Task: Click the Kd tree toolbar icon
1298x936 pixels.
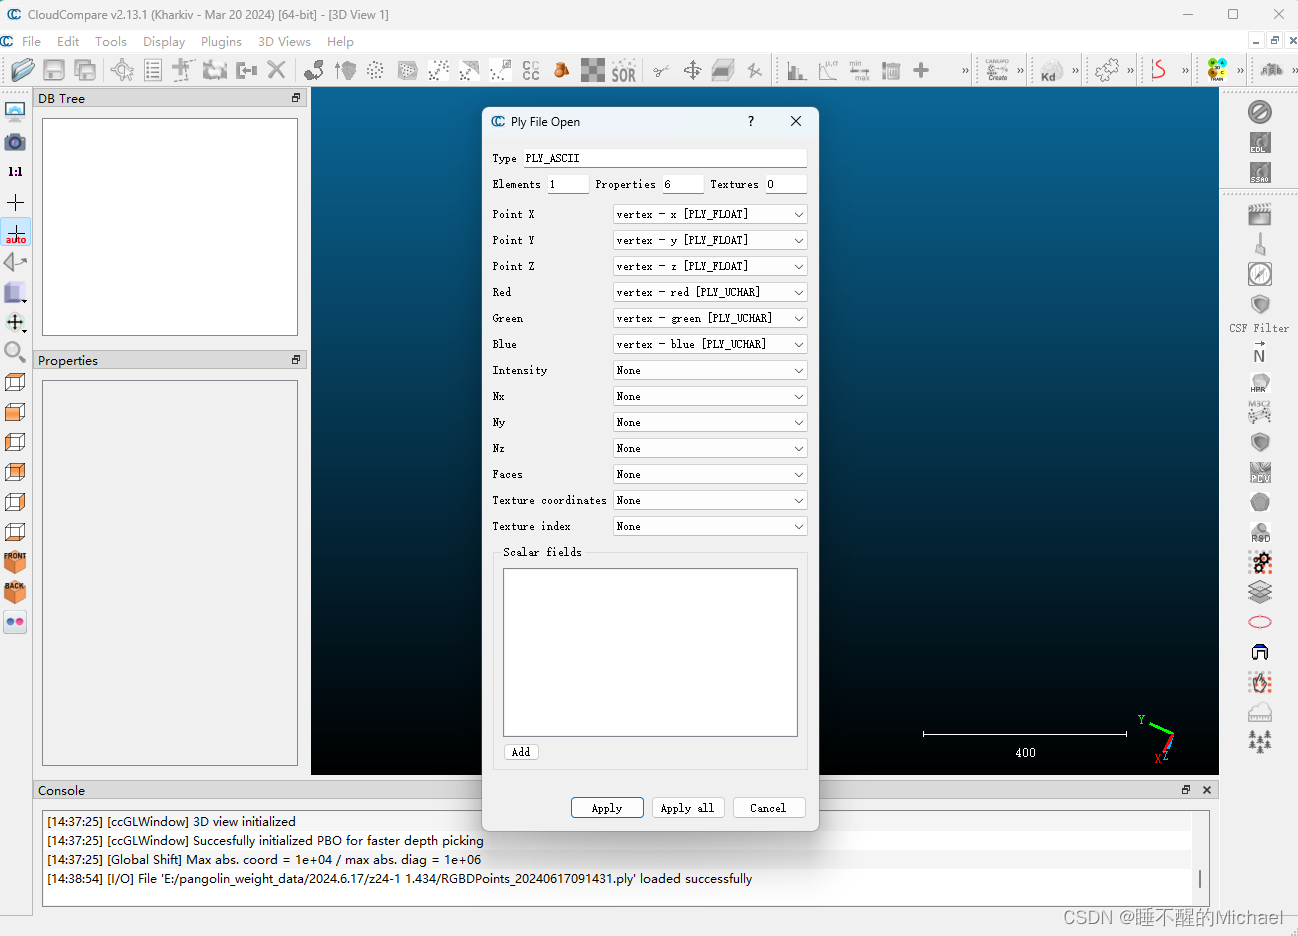Action: 1049,70
